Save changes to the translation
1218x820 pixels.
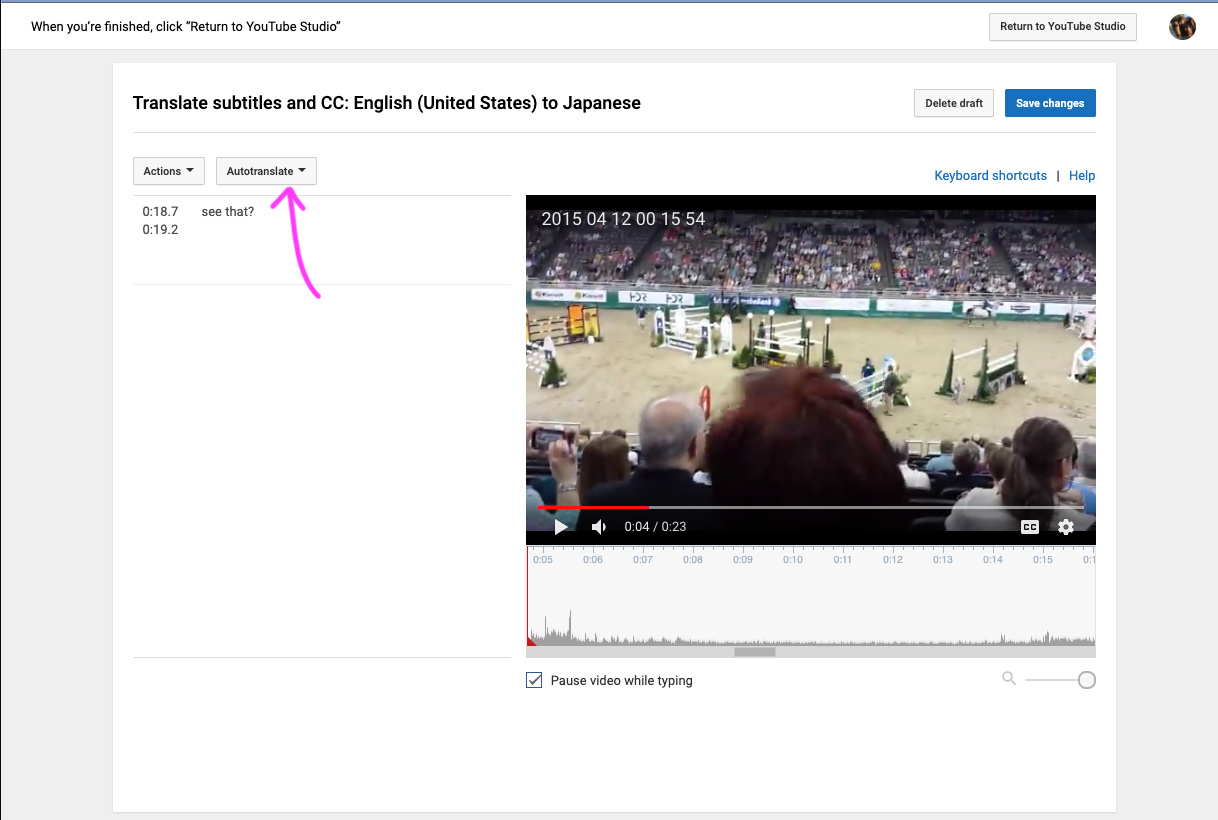point(1050,103)
